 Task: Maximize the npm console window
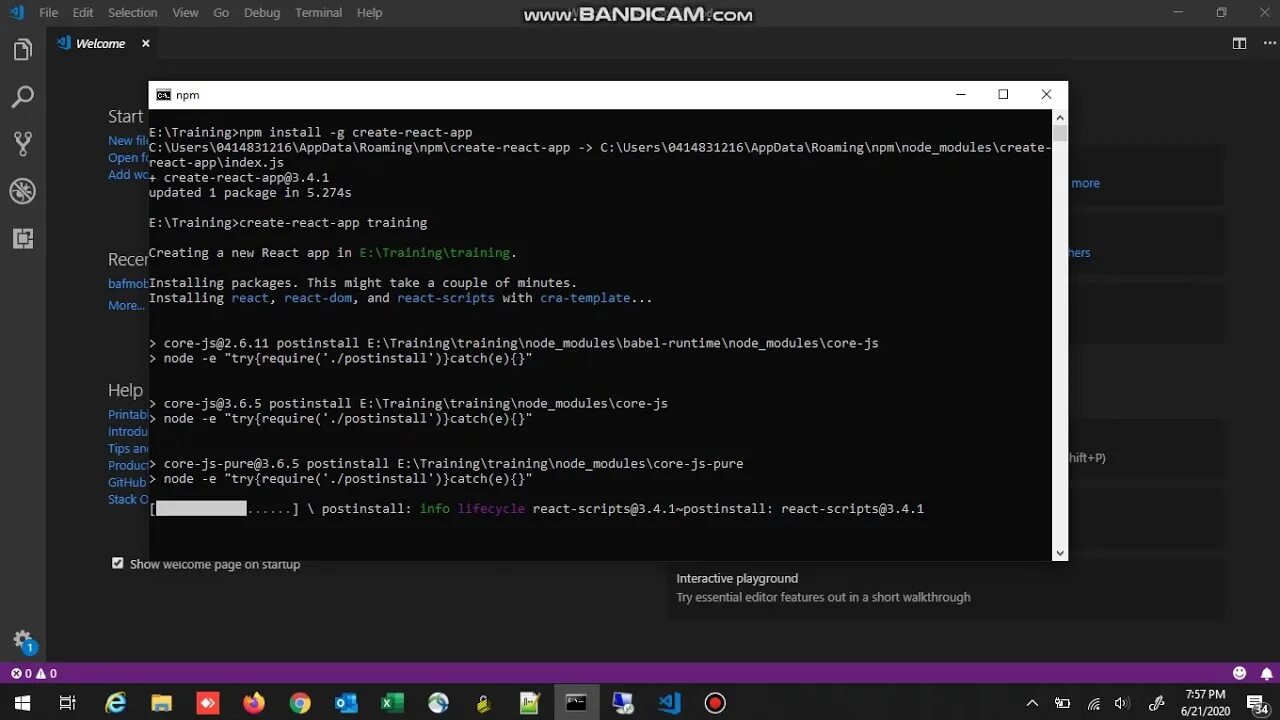1003,94
